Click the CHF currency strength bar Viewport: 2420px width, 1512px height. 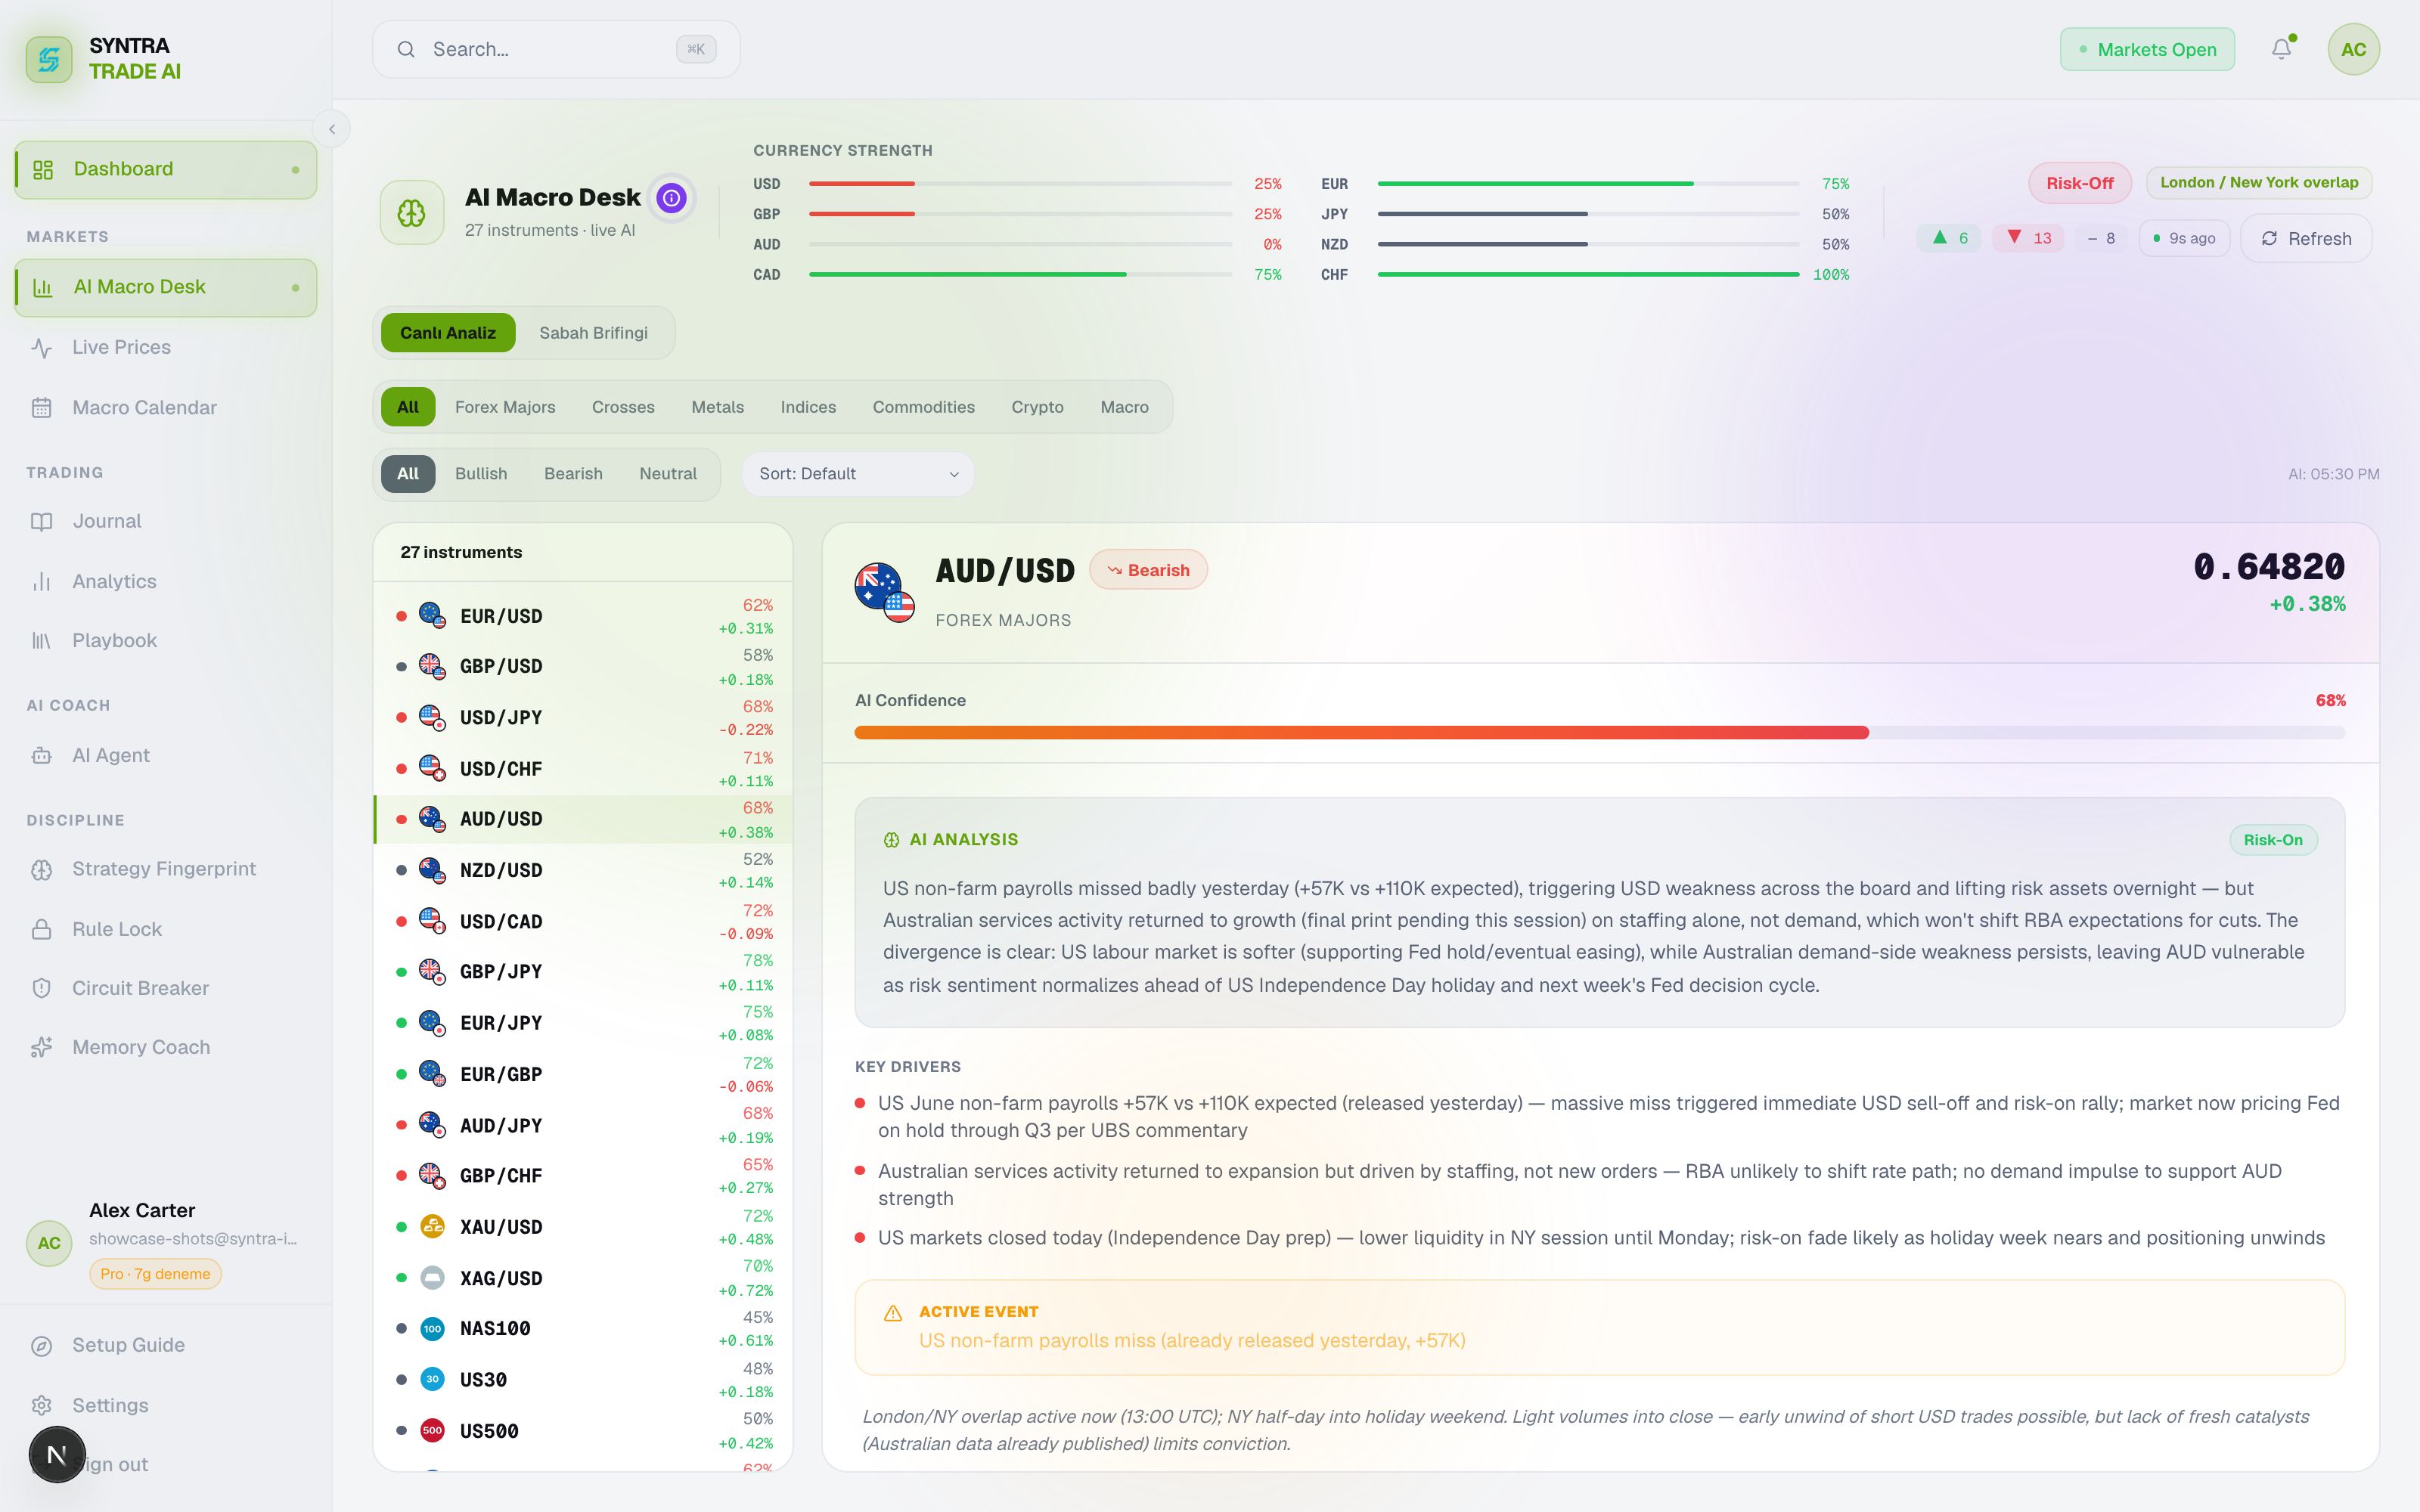[x=1589, y=275]
